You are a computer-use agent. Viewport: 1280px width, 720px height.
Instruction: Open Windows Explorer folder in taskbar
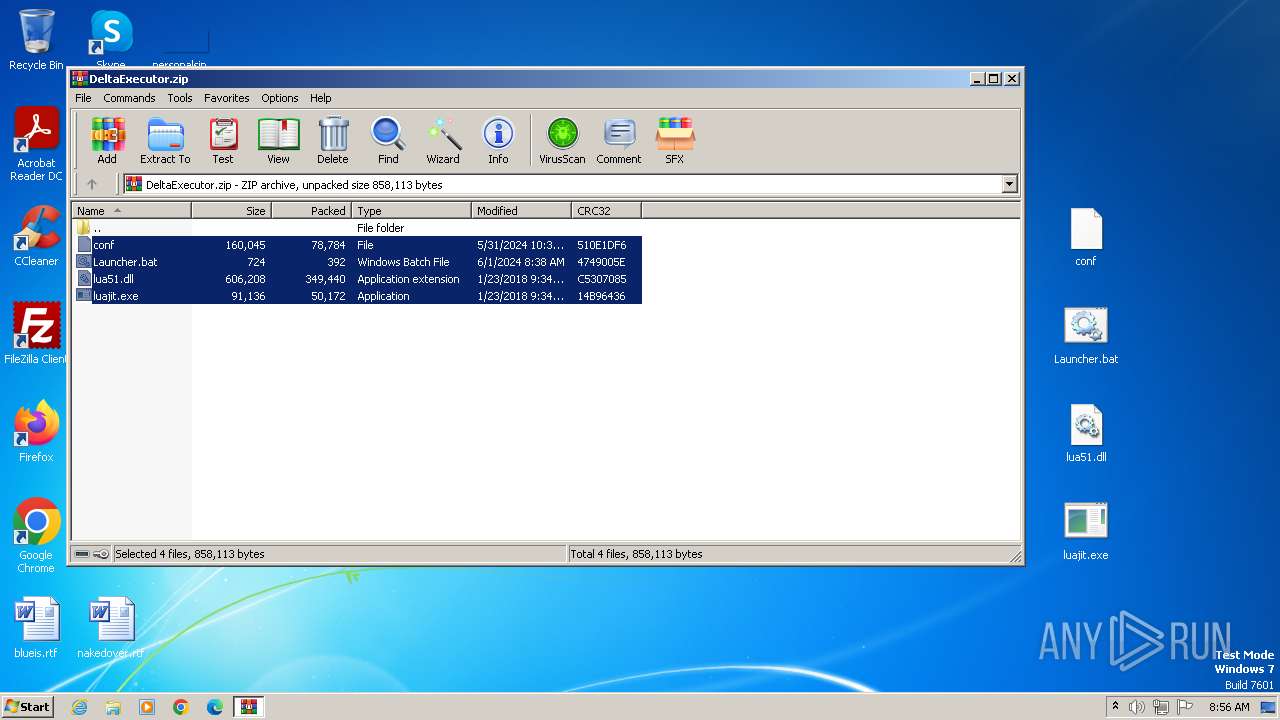click(113, 707)
